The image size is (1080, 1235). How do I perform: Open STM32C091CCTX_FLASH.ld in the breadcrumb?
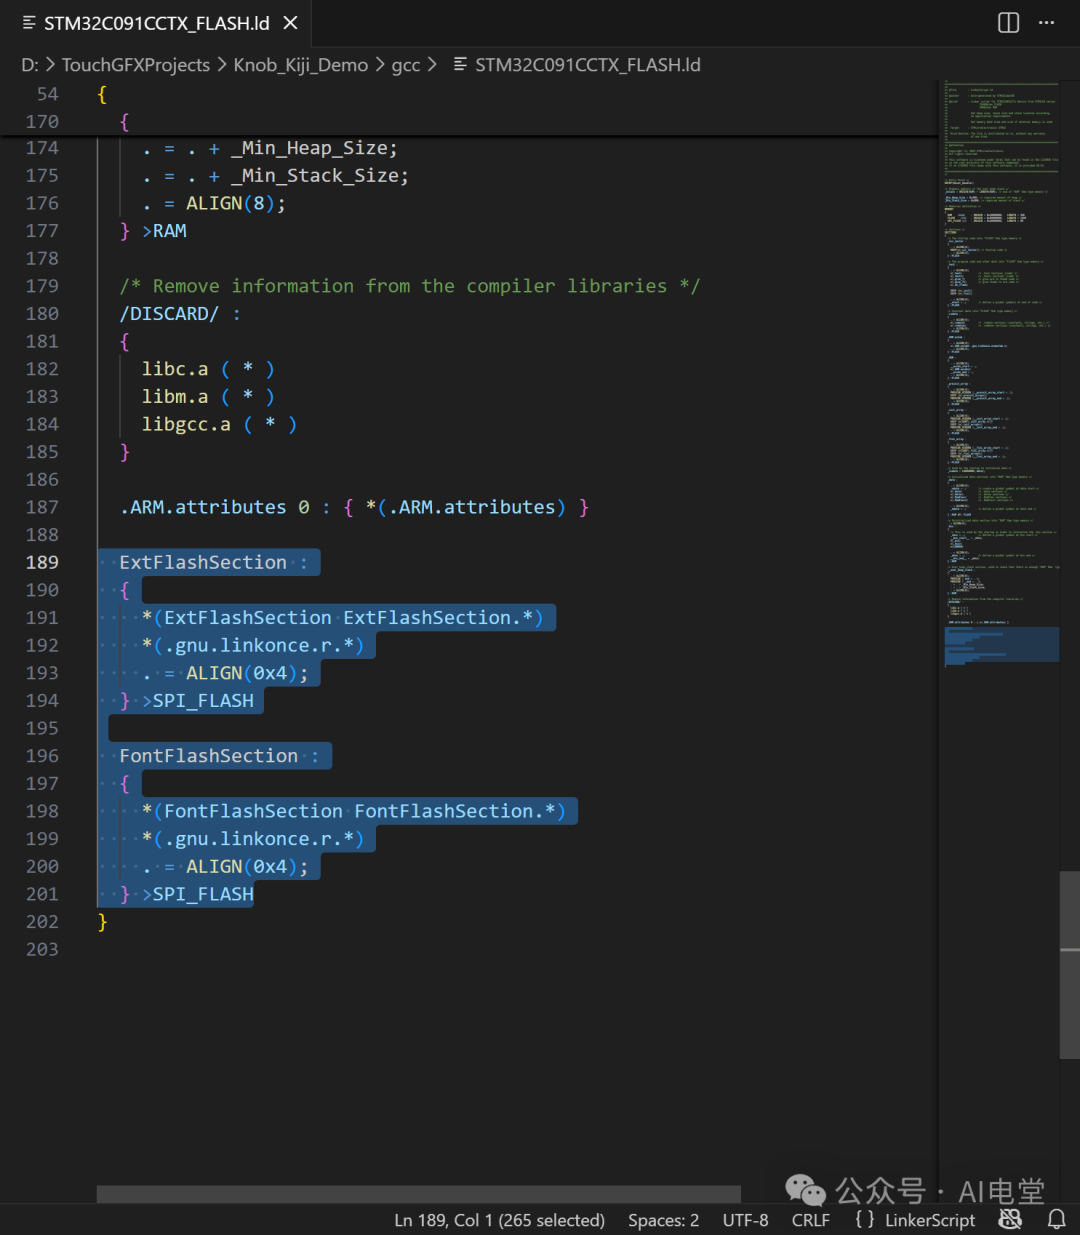[x=588, y=64]
